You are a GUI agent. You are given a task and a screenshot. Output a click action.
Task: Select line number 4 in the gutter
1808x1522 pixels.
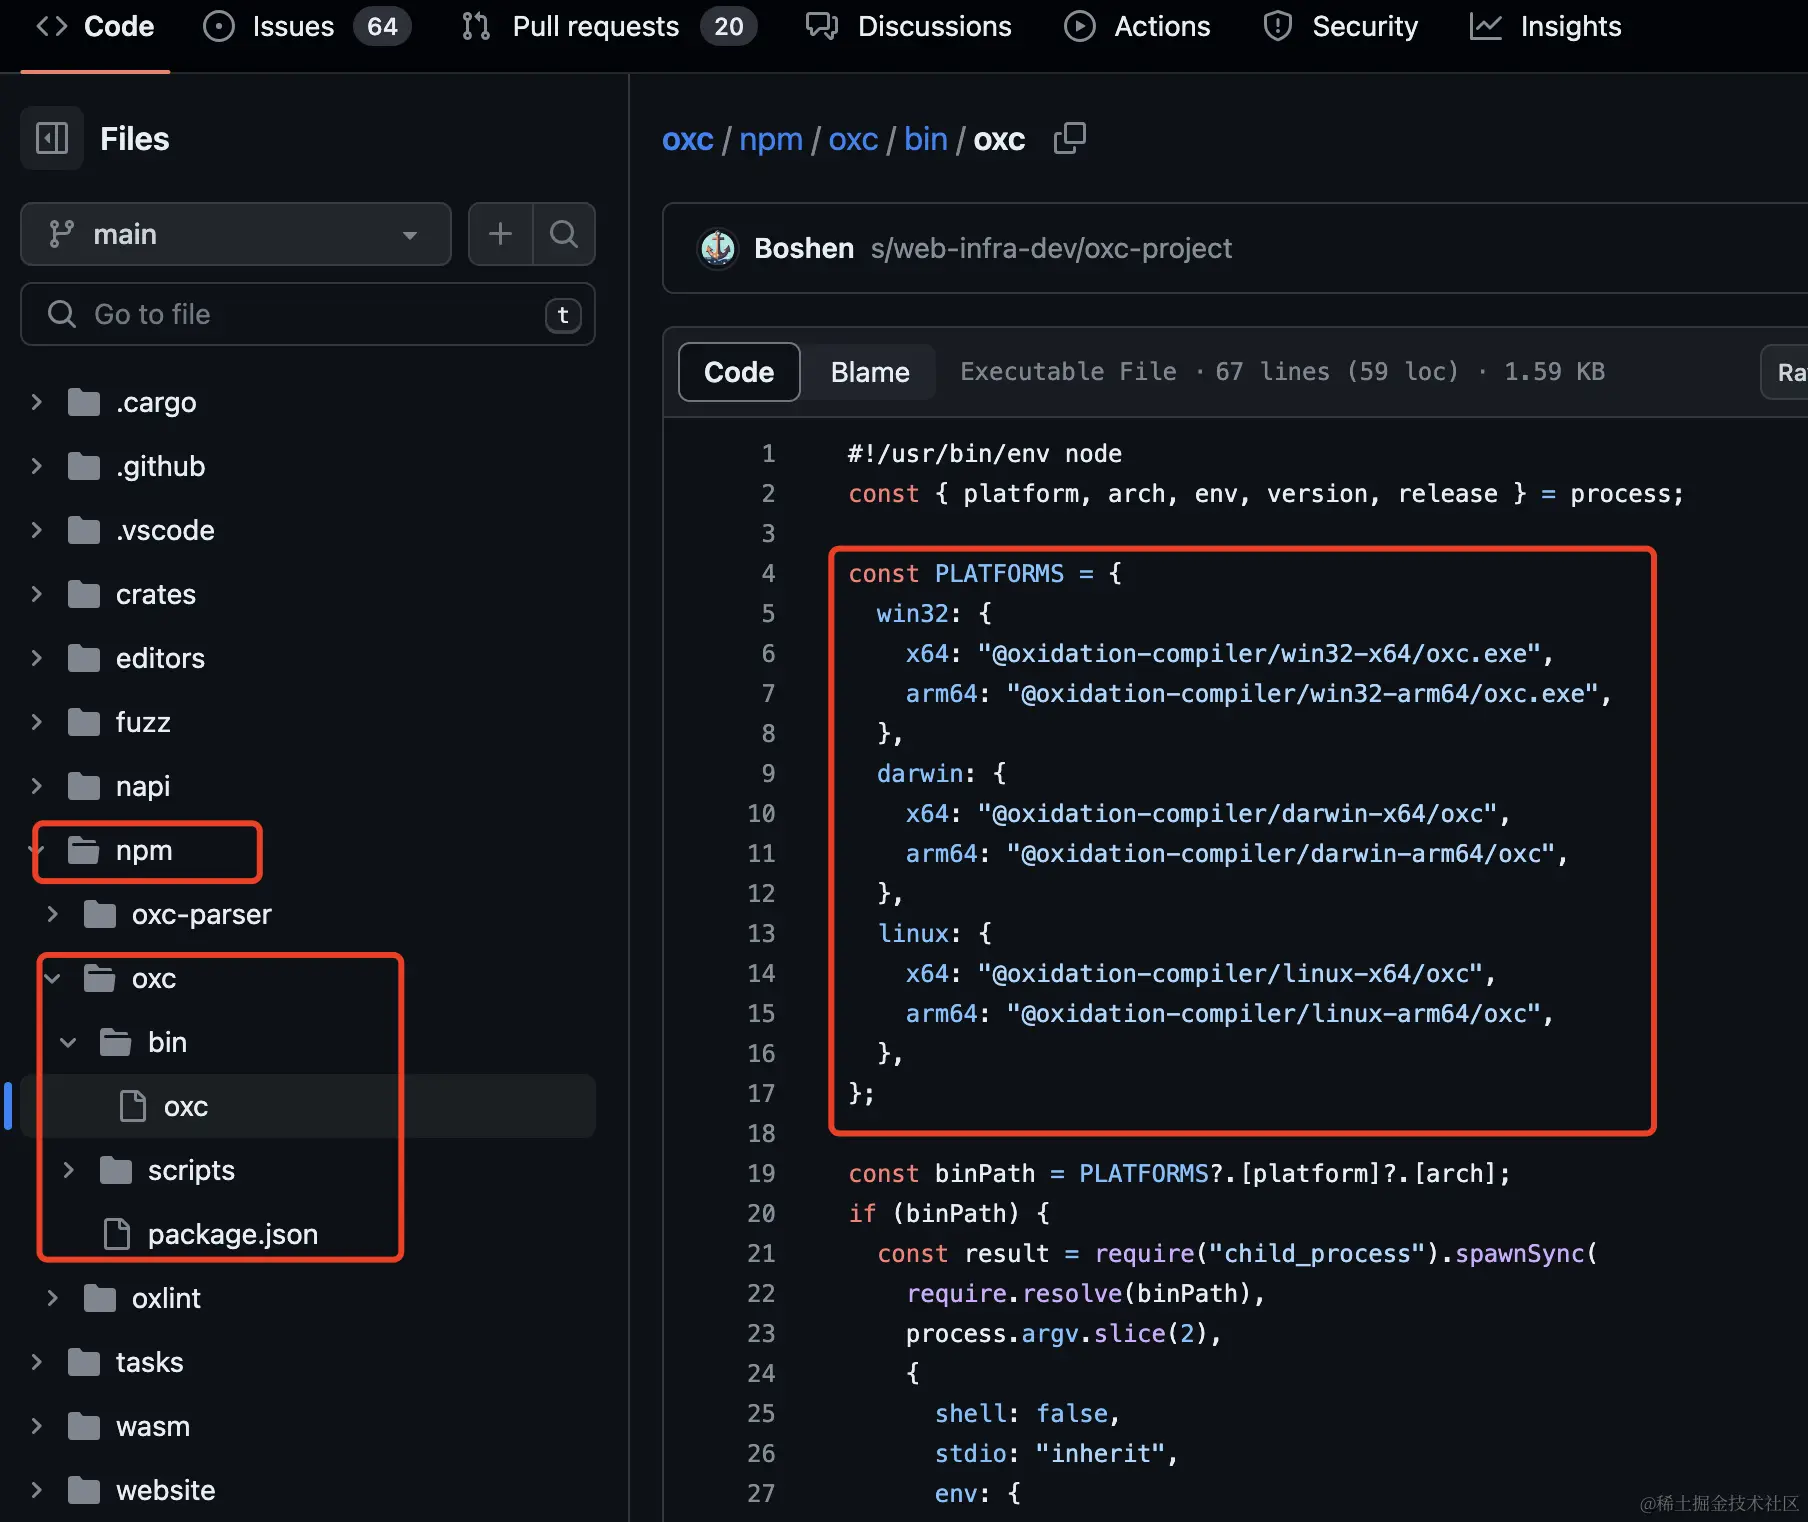[768, 573]
